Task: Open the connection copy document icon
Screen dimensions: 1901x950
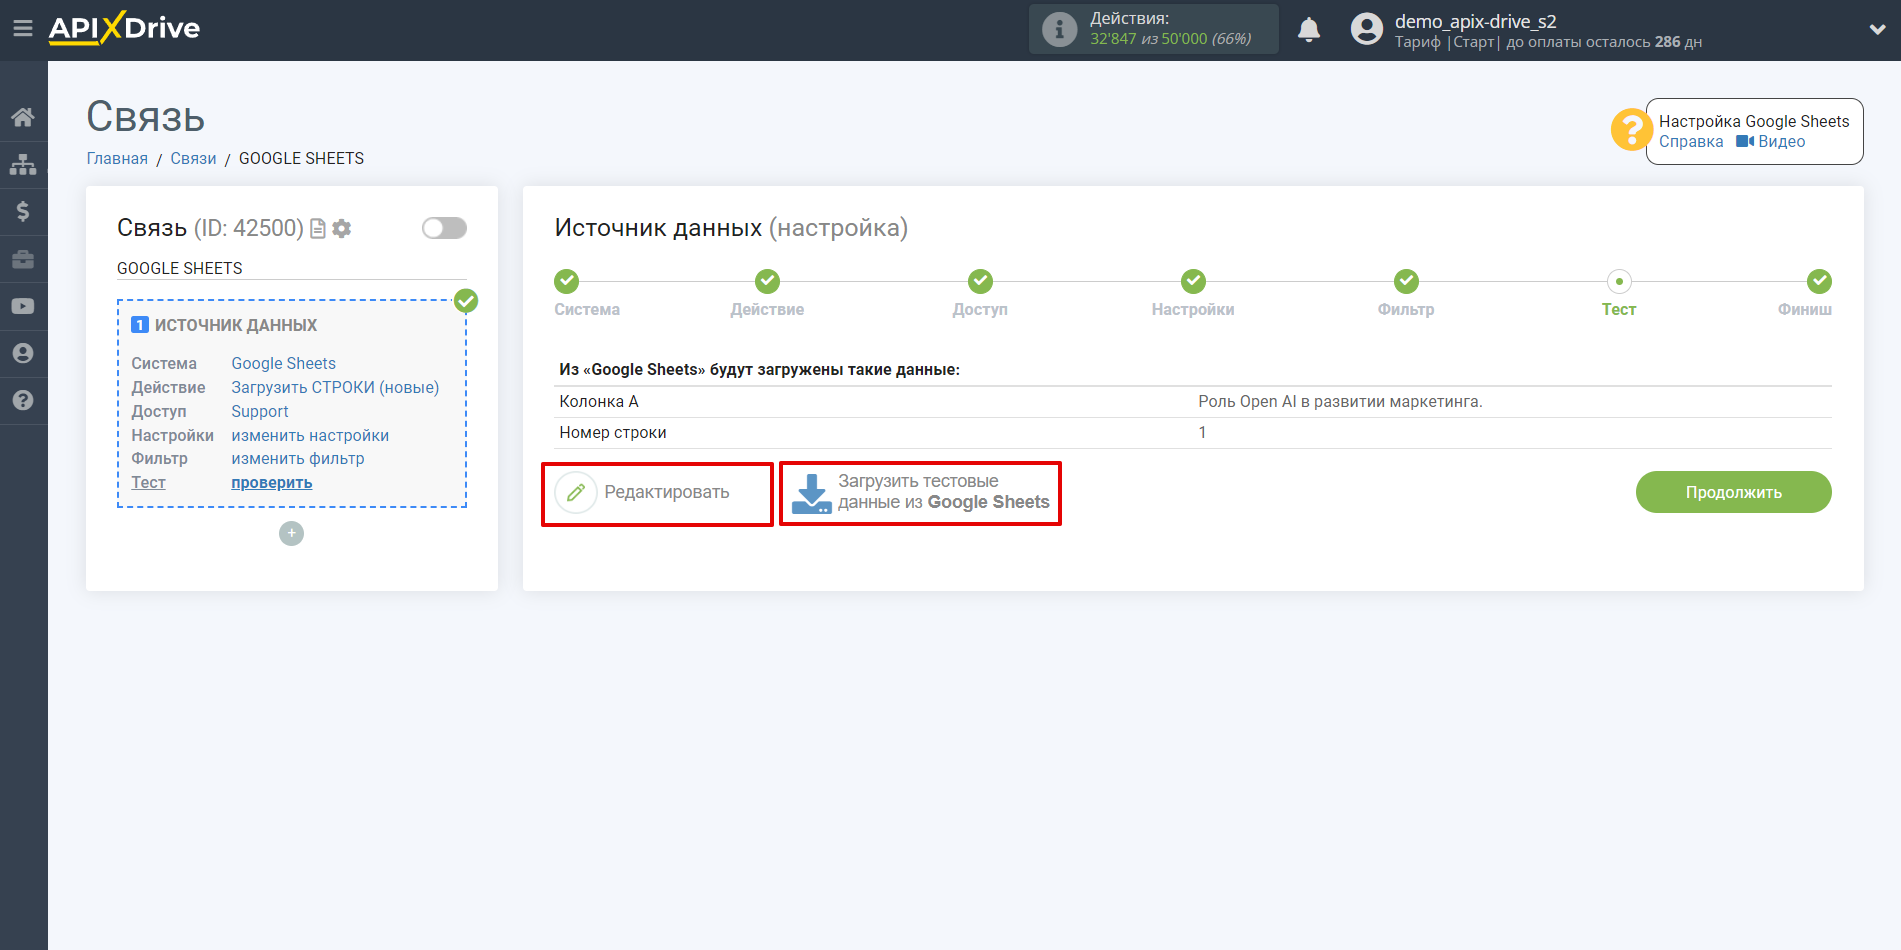Action: click(x=318, y=229)
